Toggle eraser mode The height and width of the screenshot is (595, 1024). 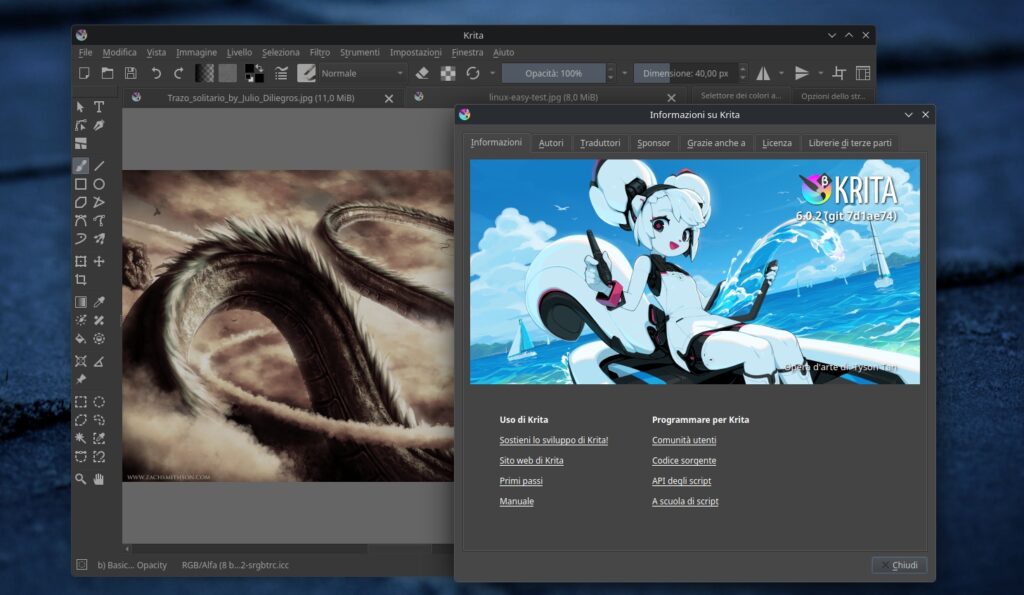(422, 73)
